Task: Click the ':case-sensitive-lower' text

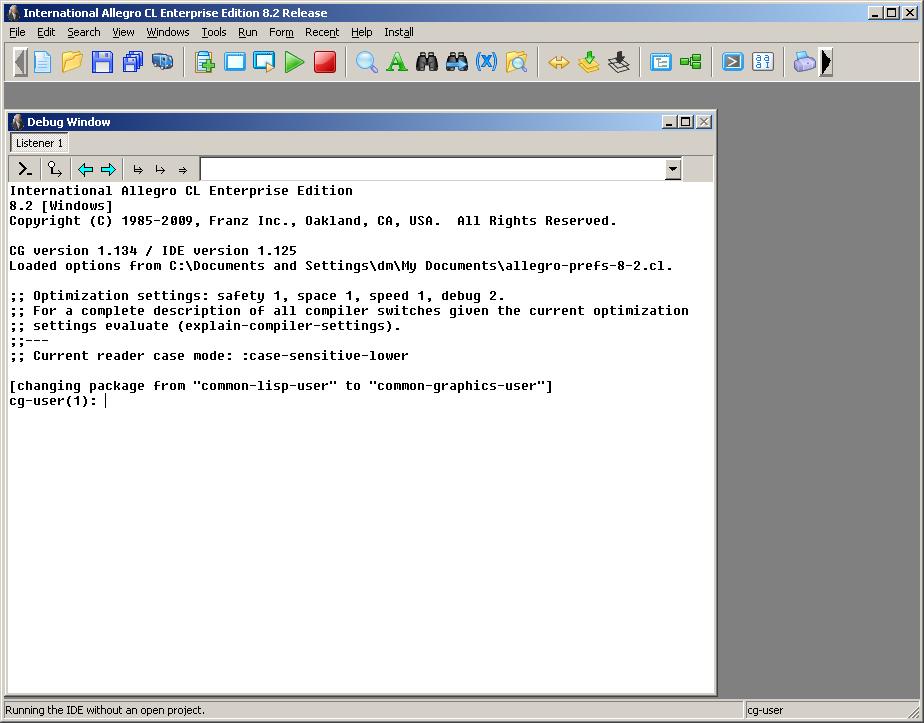Action: coord(325,356)
